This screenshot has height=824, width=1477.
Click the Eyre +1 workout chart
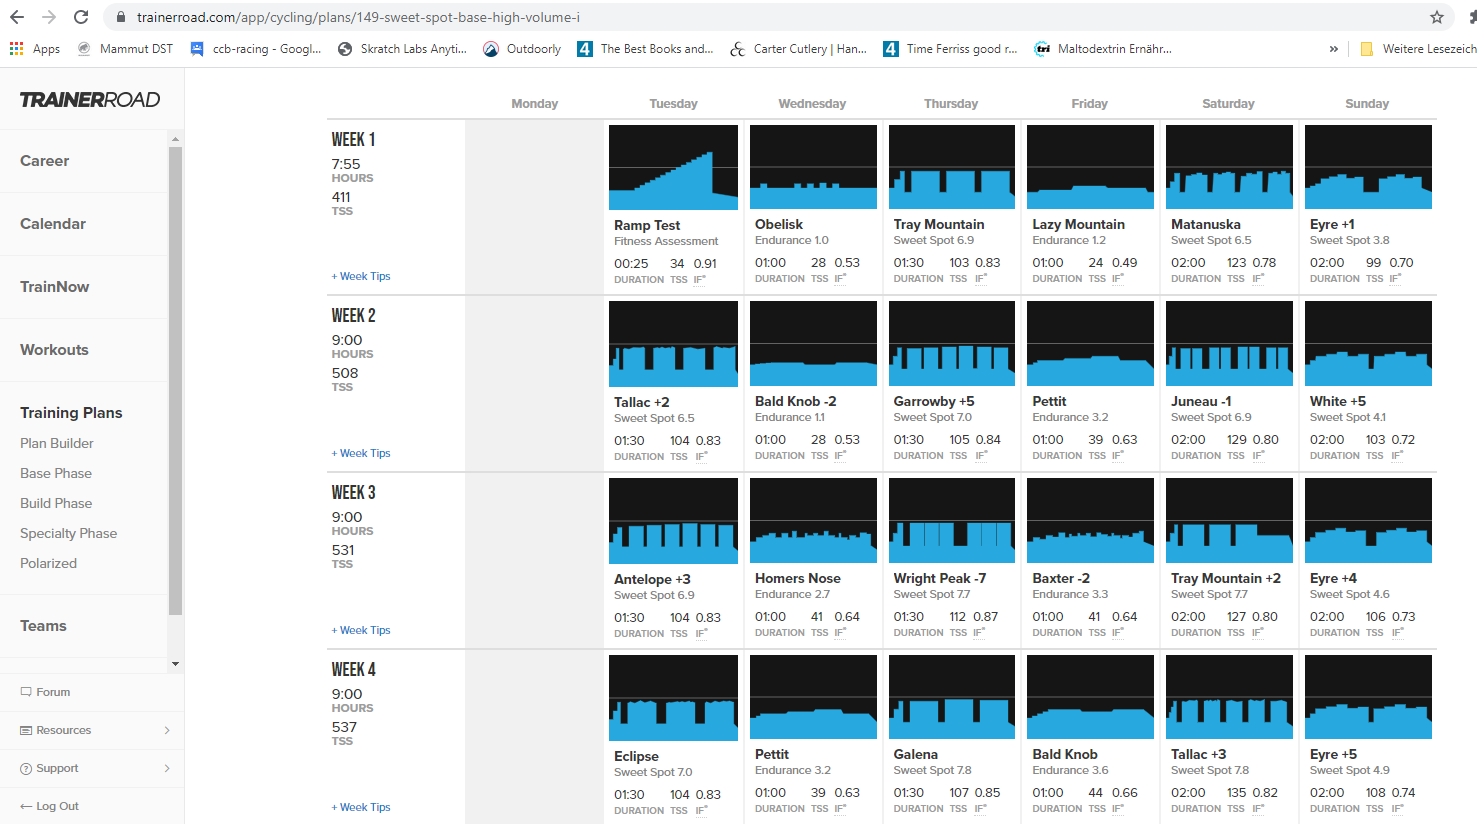pos(1368,167)
